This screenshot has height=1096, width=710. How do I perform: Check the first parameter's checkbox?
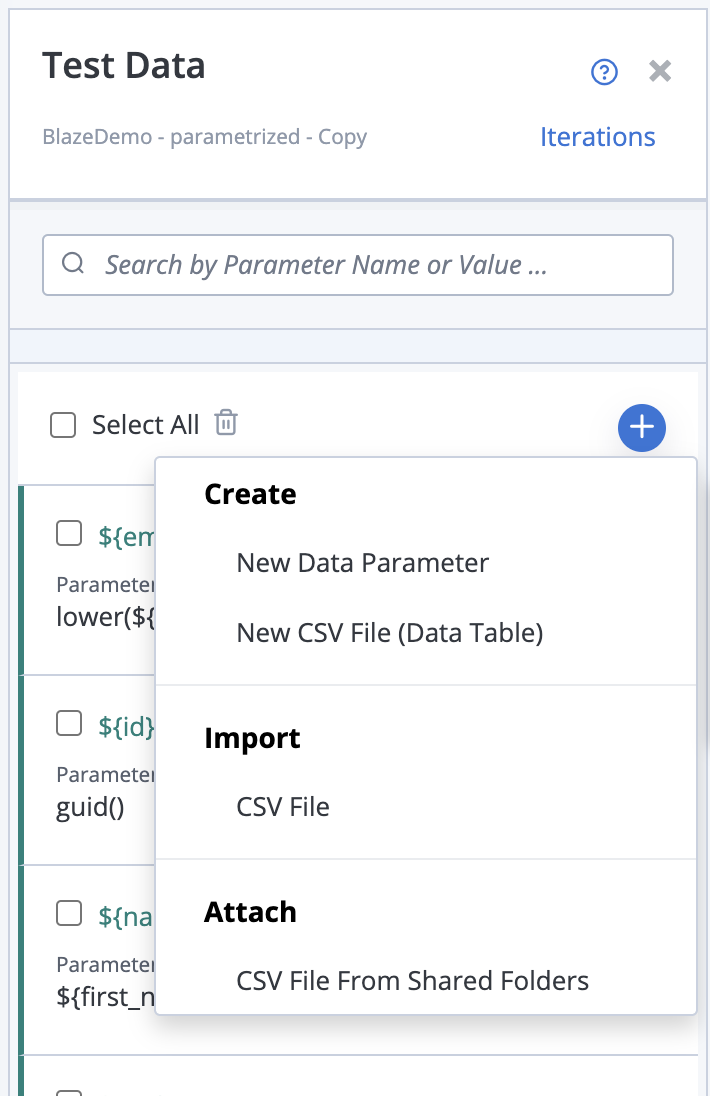pyautogui.click(x=69, y=534)
